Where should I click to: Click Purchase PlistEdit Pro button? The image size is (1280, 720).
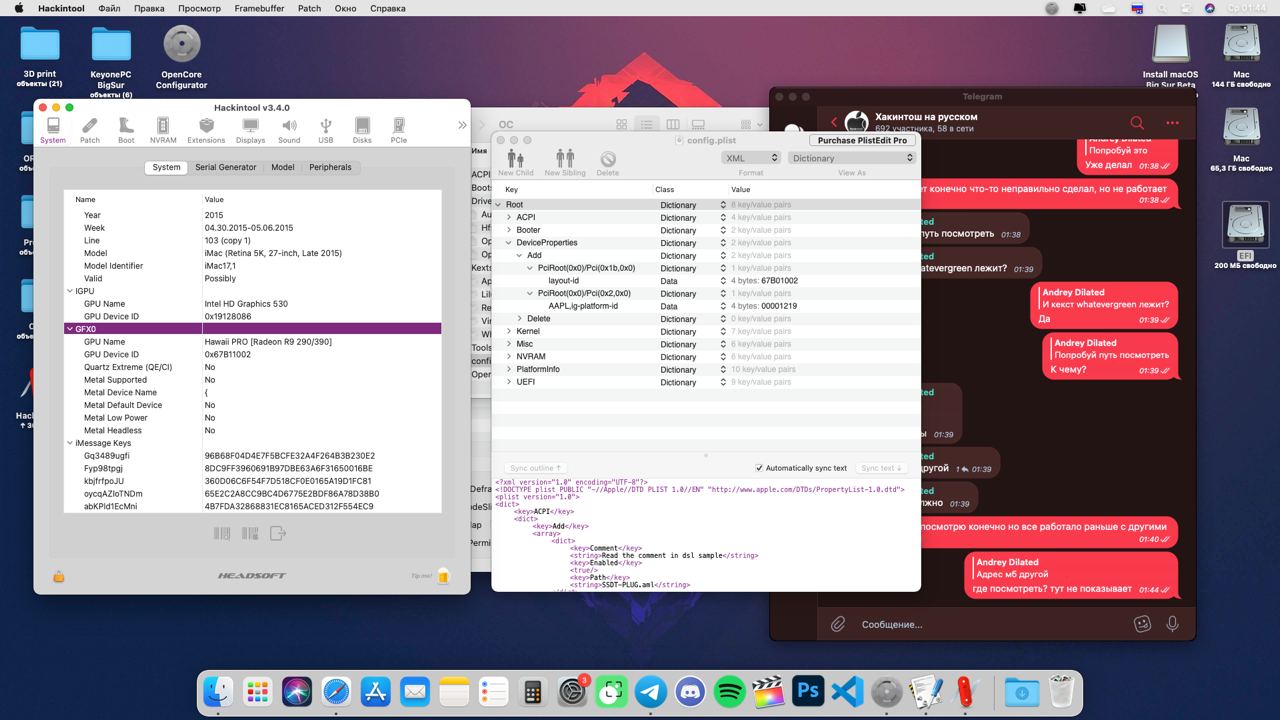tap(862, 140)
